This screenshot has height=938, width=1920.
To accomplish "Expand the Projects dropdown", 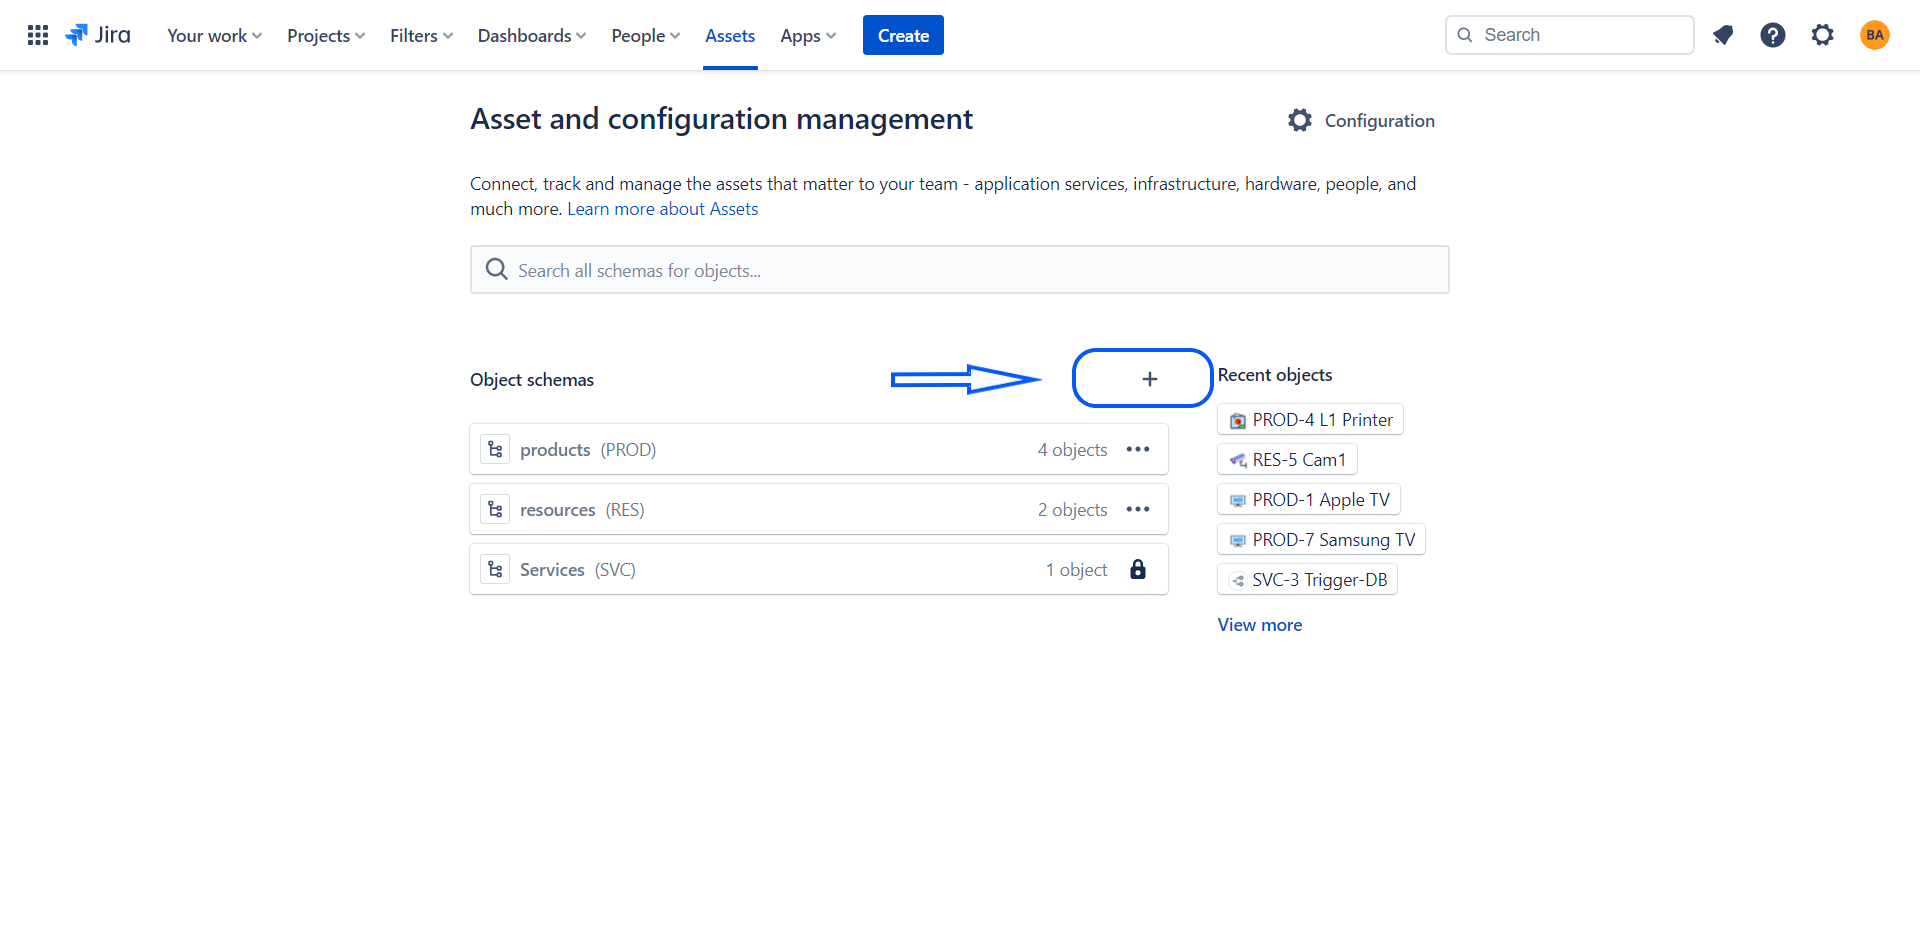I will coord(326,35).
